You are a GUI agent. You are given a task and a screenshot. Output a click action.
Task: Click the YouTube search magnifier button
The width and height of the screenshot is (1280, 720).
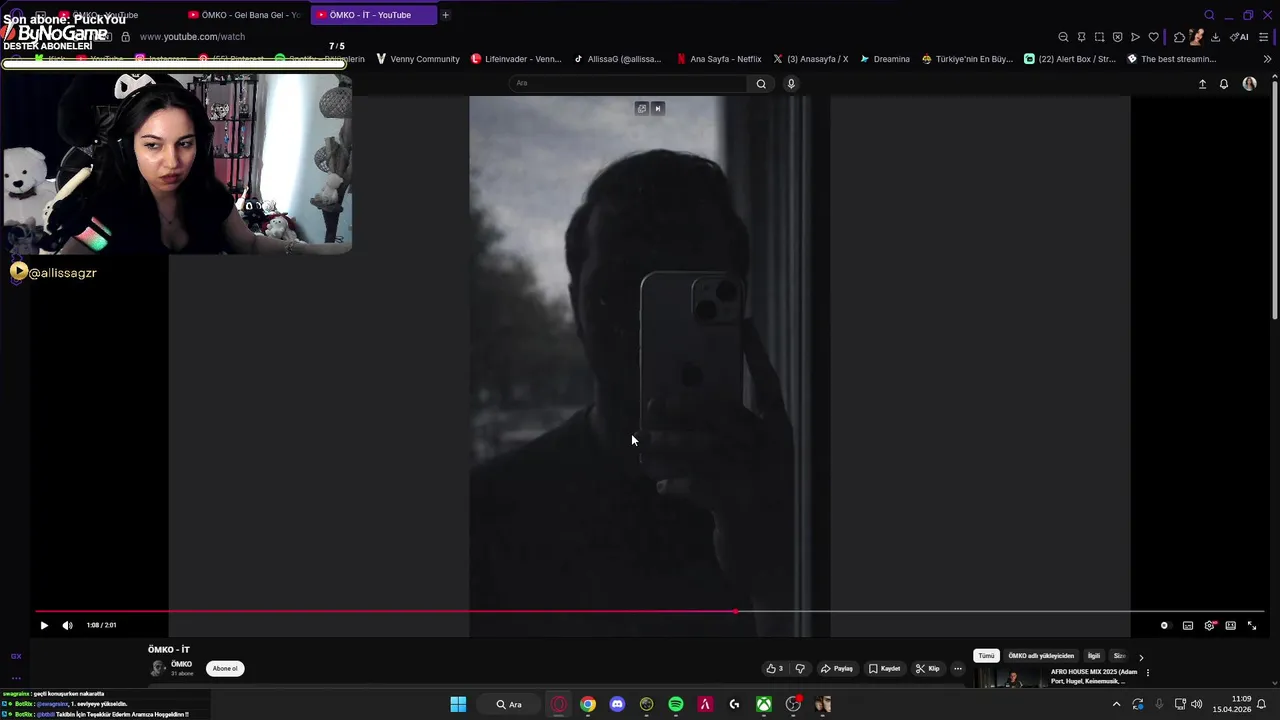click(761, 84)
